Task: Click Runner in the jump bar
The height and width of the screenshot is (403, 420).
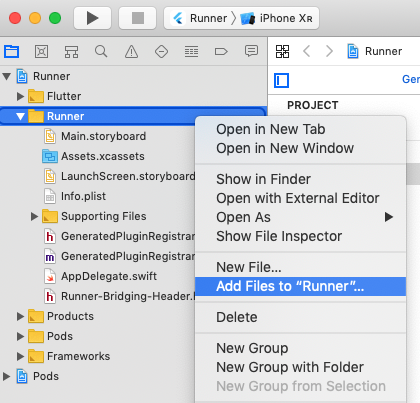Action: click(375, 51)
